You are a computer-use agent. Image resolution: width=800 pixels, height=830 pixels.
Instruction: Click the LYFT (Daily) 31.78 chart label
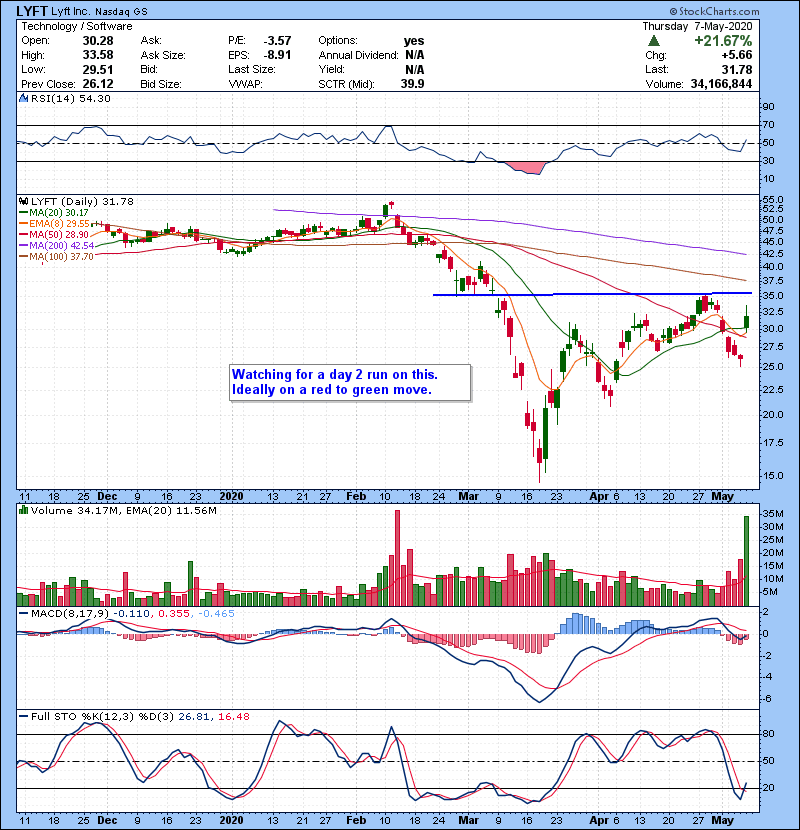point(82,201)
